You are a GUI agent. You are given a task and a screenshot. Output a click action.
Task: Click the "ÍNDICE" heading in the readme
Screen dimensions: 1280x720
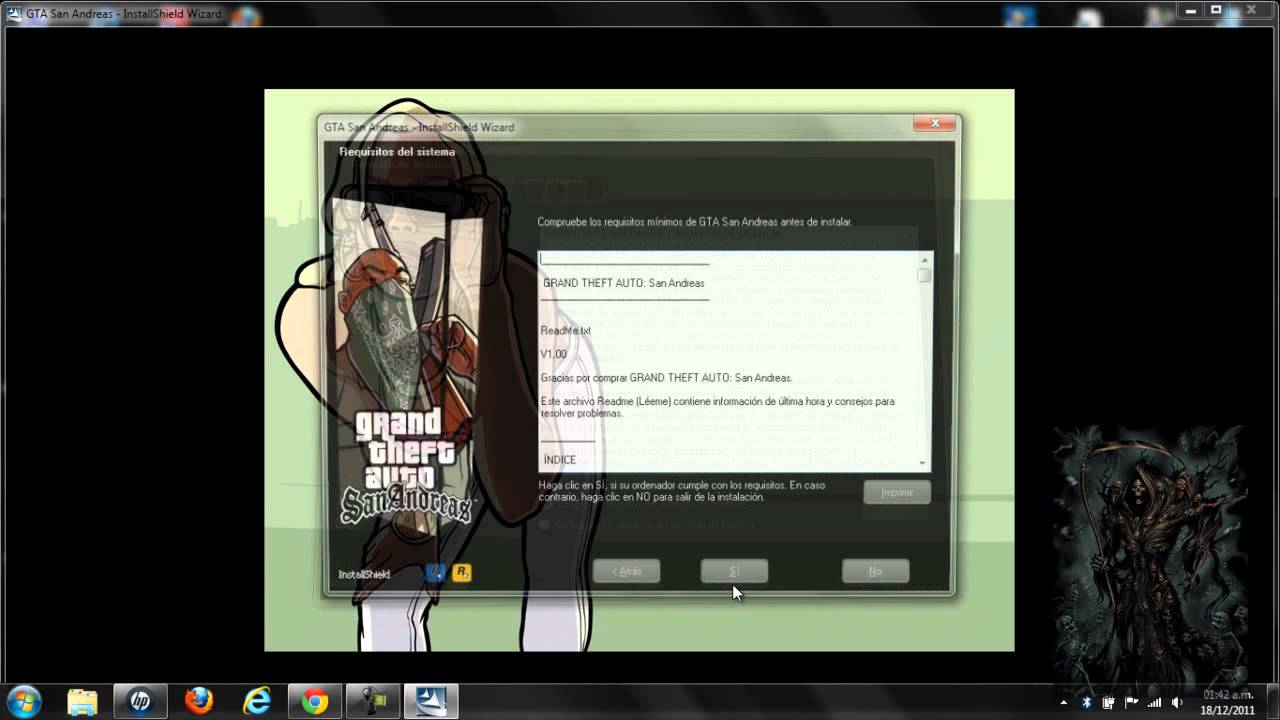[x=559, y=460]
